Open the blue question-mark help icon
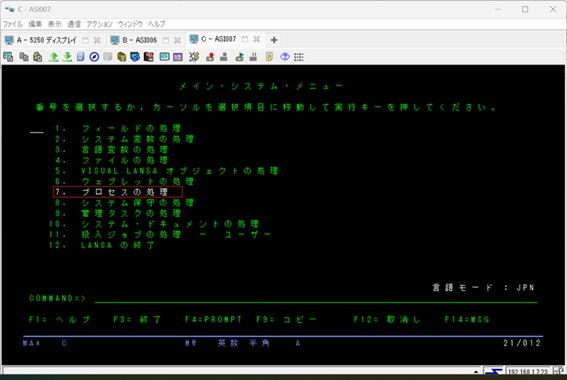 coord(285,57)
